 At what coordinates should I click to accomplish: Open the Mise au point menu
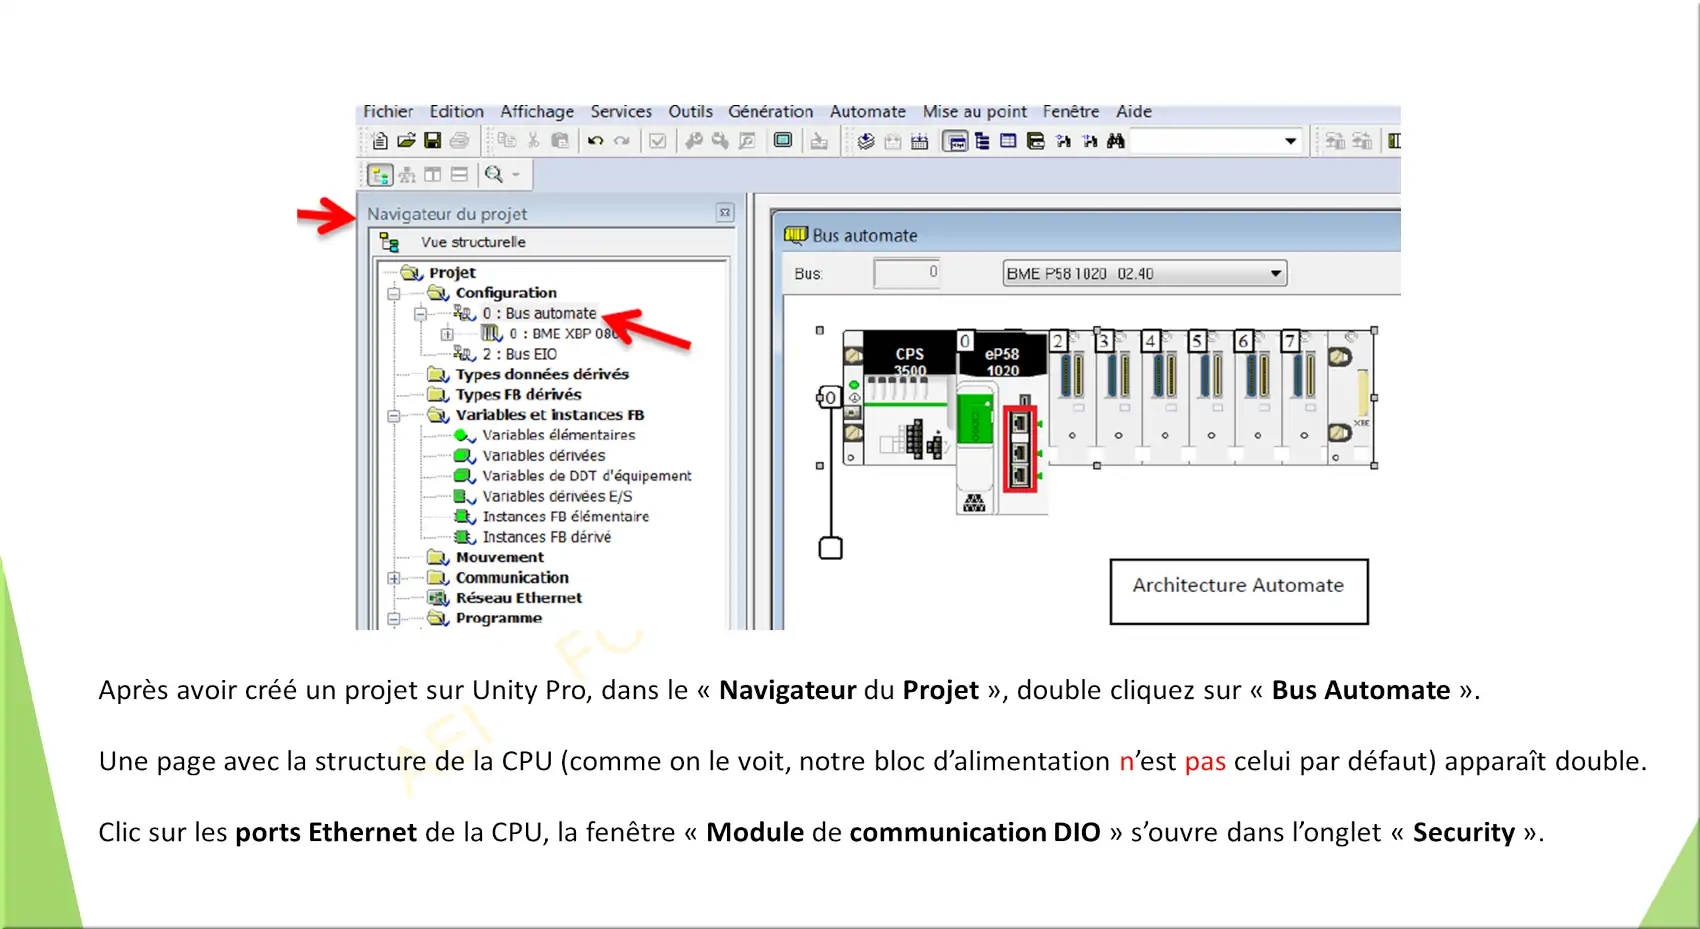[x=975, y=112]
